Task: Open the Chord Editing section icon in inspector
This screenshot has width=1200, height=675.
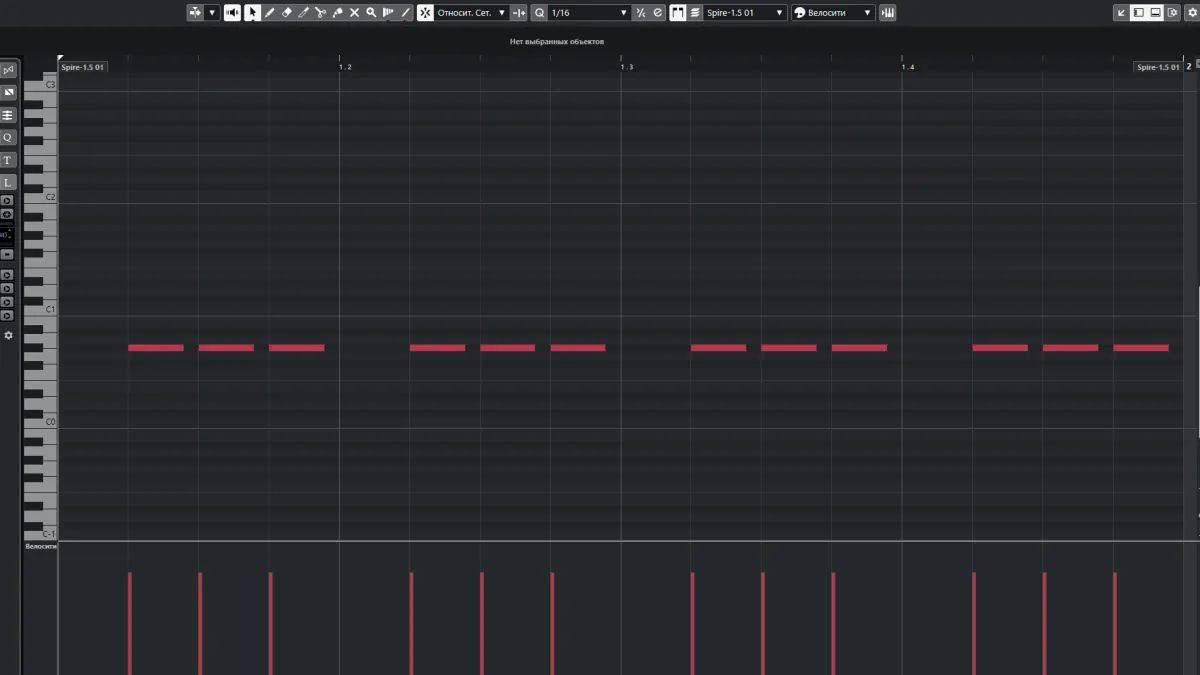Action: (8, 115)
